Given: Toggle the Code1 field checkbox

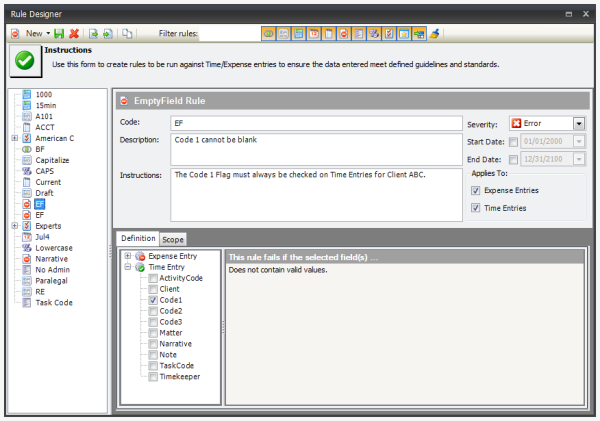Looking at the screenshot, I should (152, 300).
